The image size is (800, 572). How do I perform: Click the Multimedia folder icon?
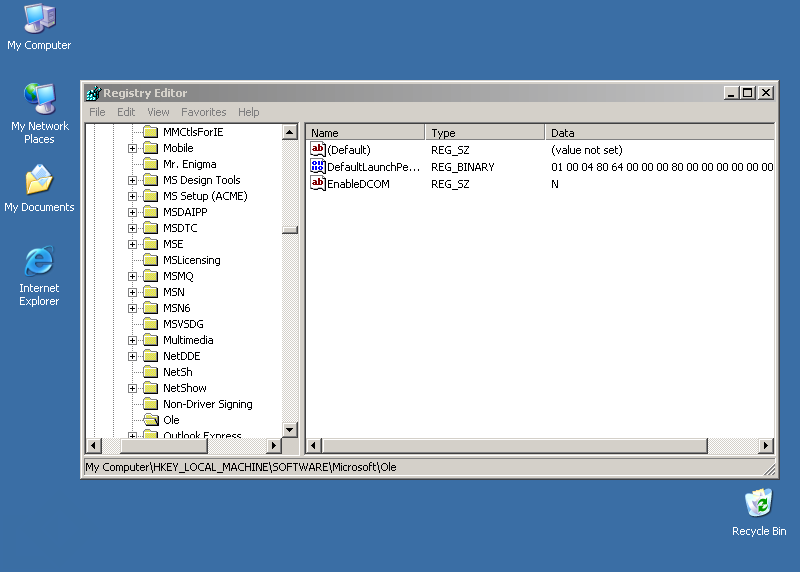[151, 340]
